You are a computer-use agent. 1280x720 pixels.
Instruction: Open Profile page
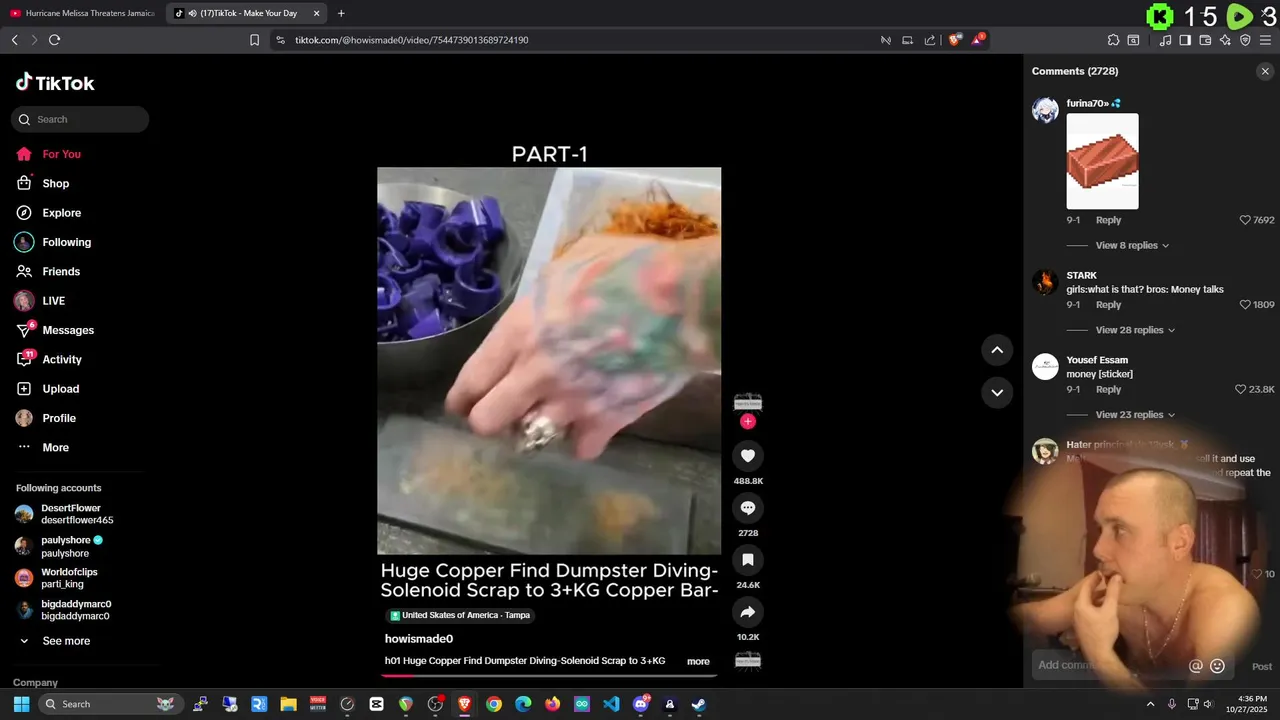point(59,418)
